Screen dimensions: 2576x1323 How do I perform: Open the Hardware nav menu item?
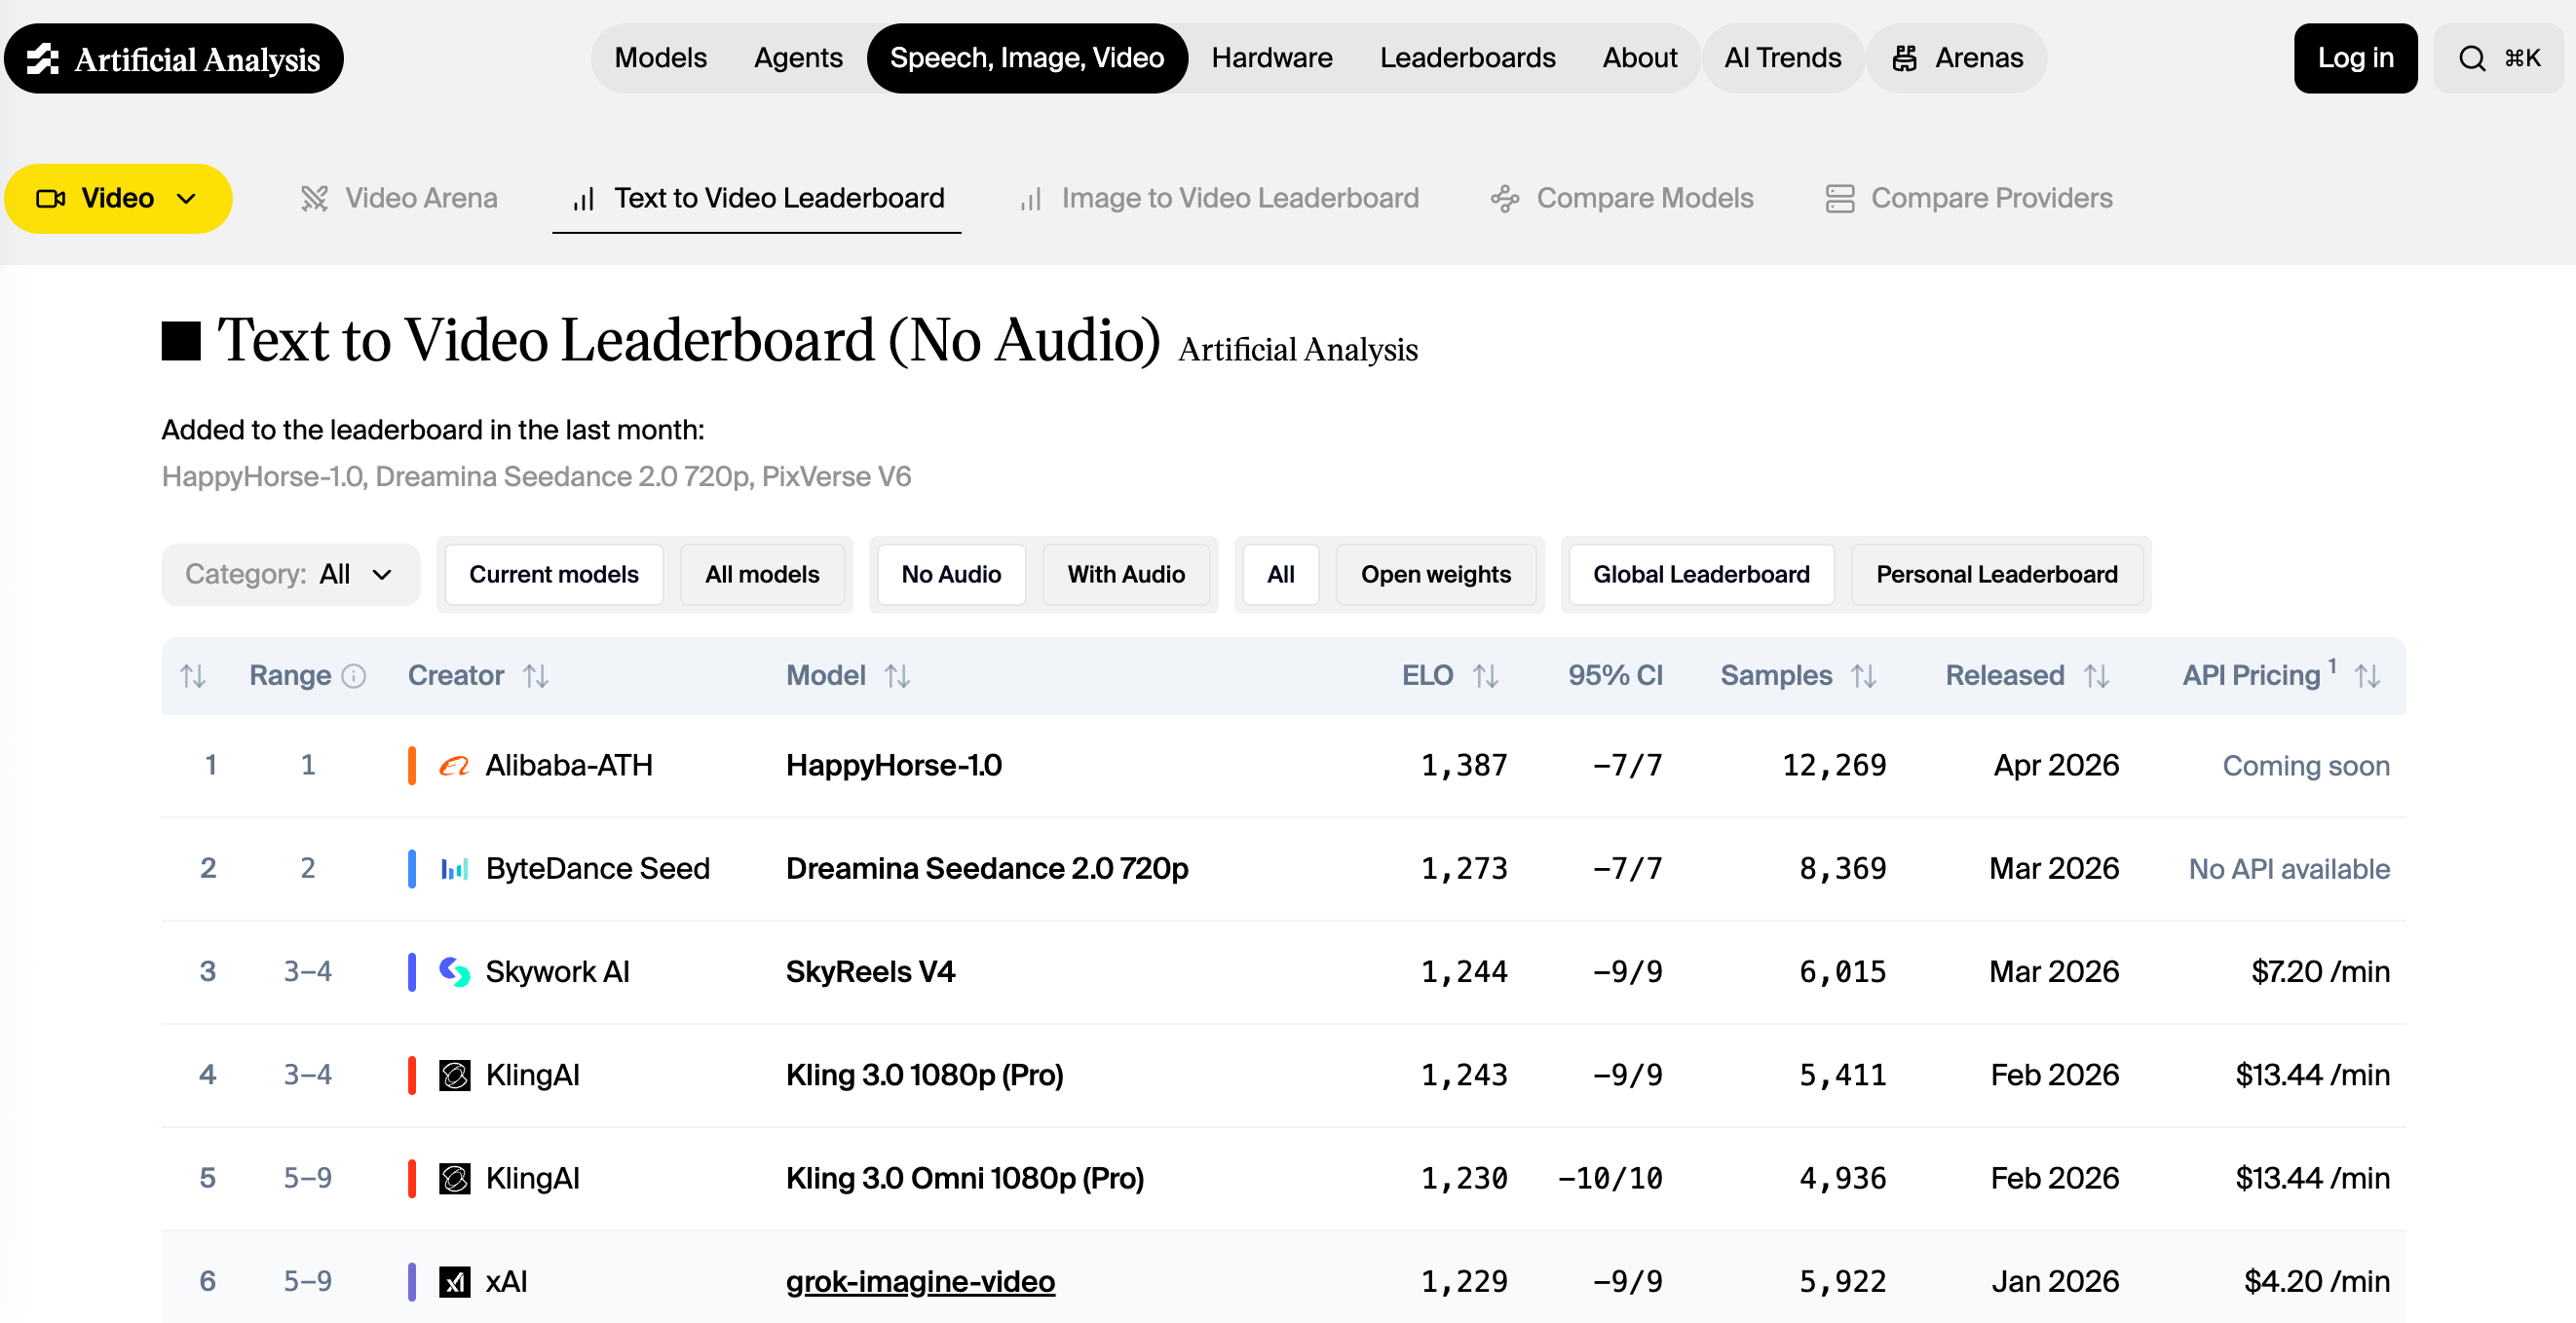(x=1271, y=58)
